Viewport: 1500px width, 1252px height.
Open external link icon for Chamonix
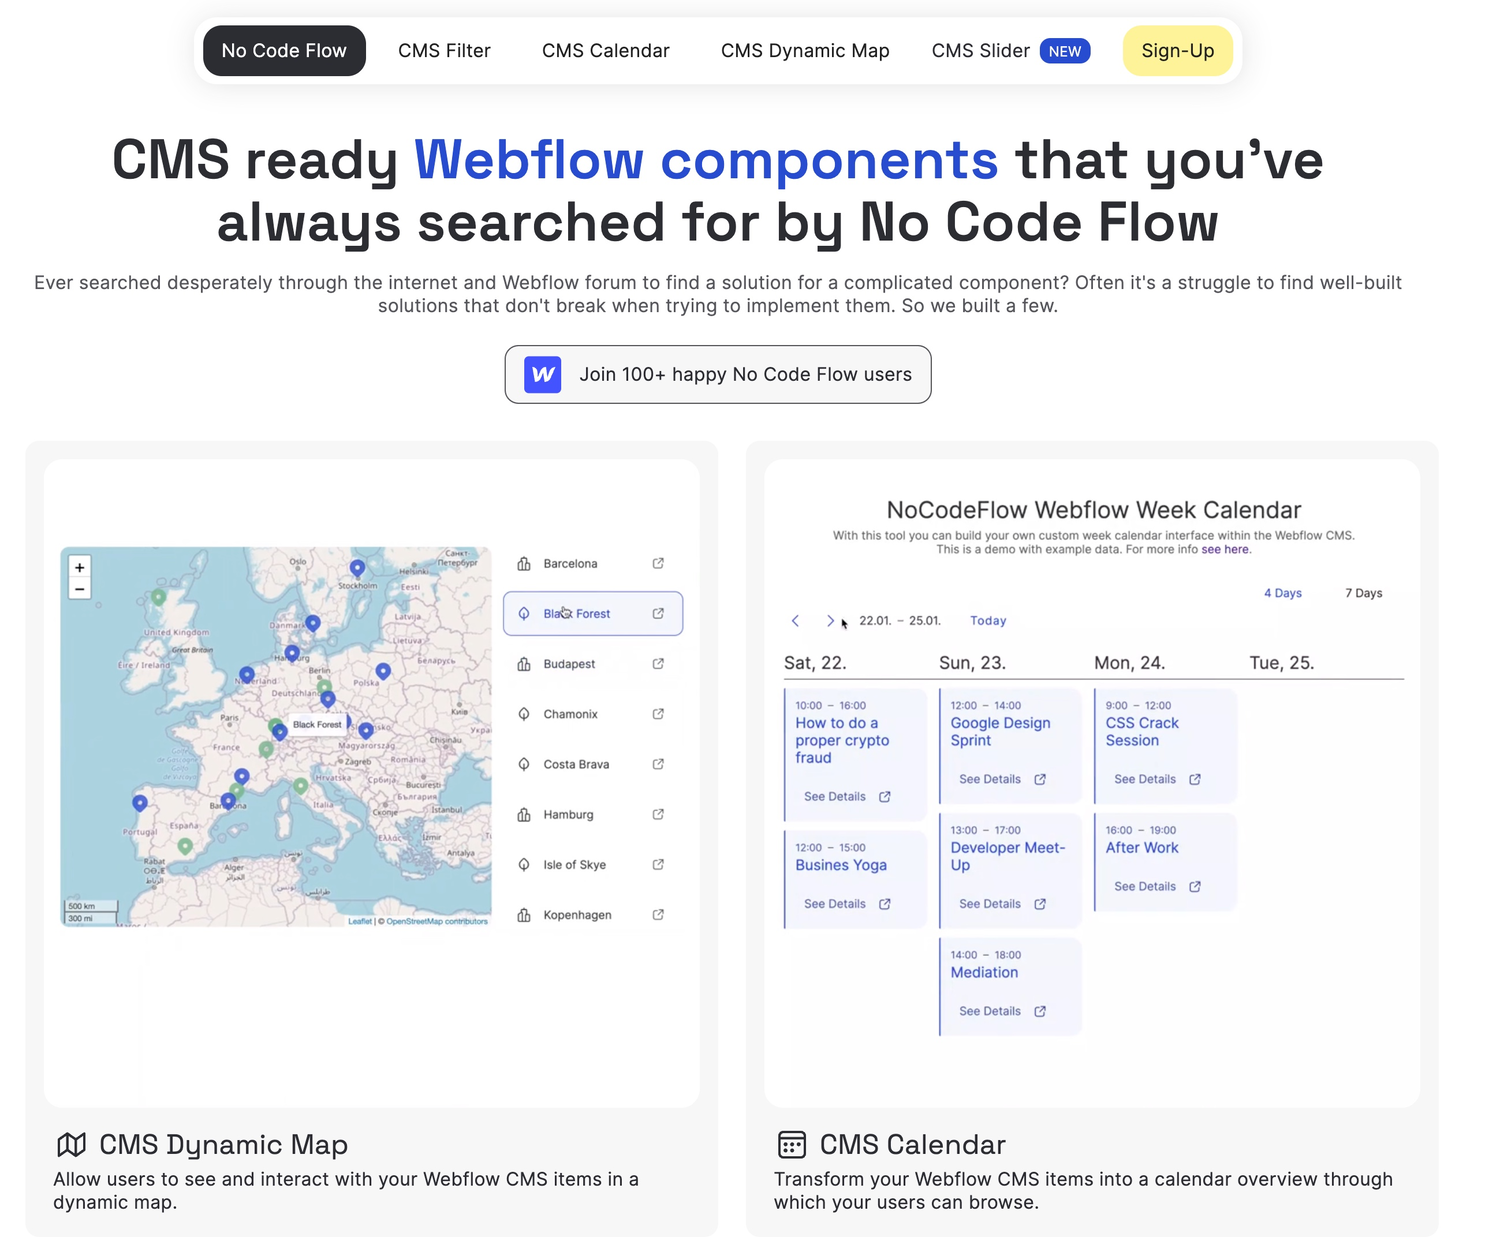click(658, 714)
